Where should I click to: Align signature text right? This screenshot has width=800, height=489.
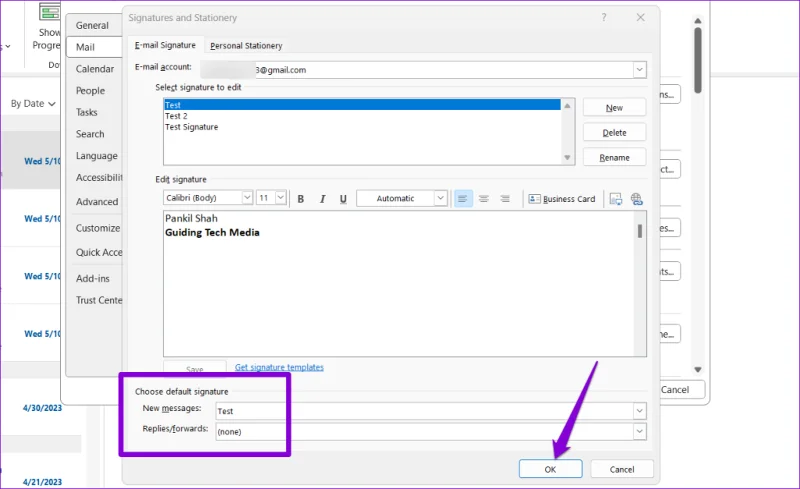pyautogui.click(x=505, y=199)
